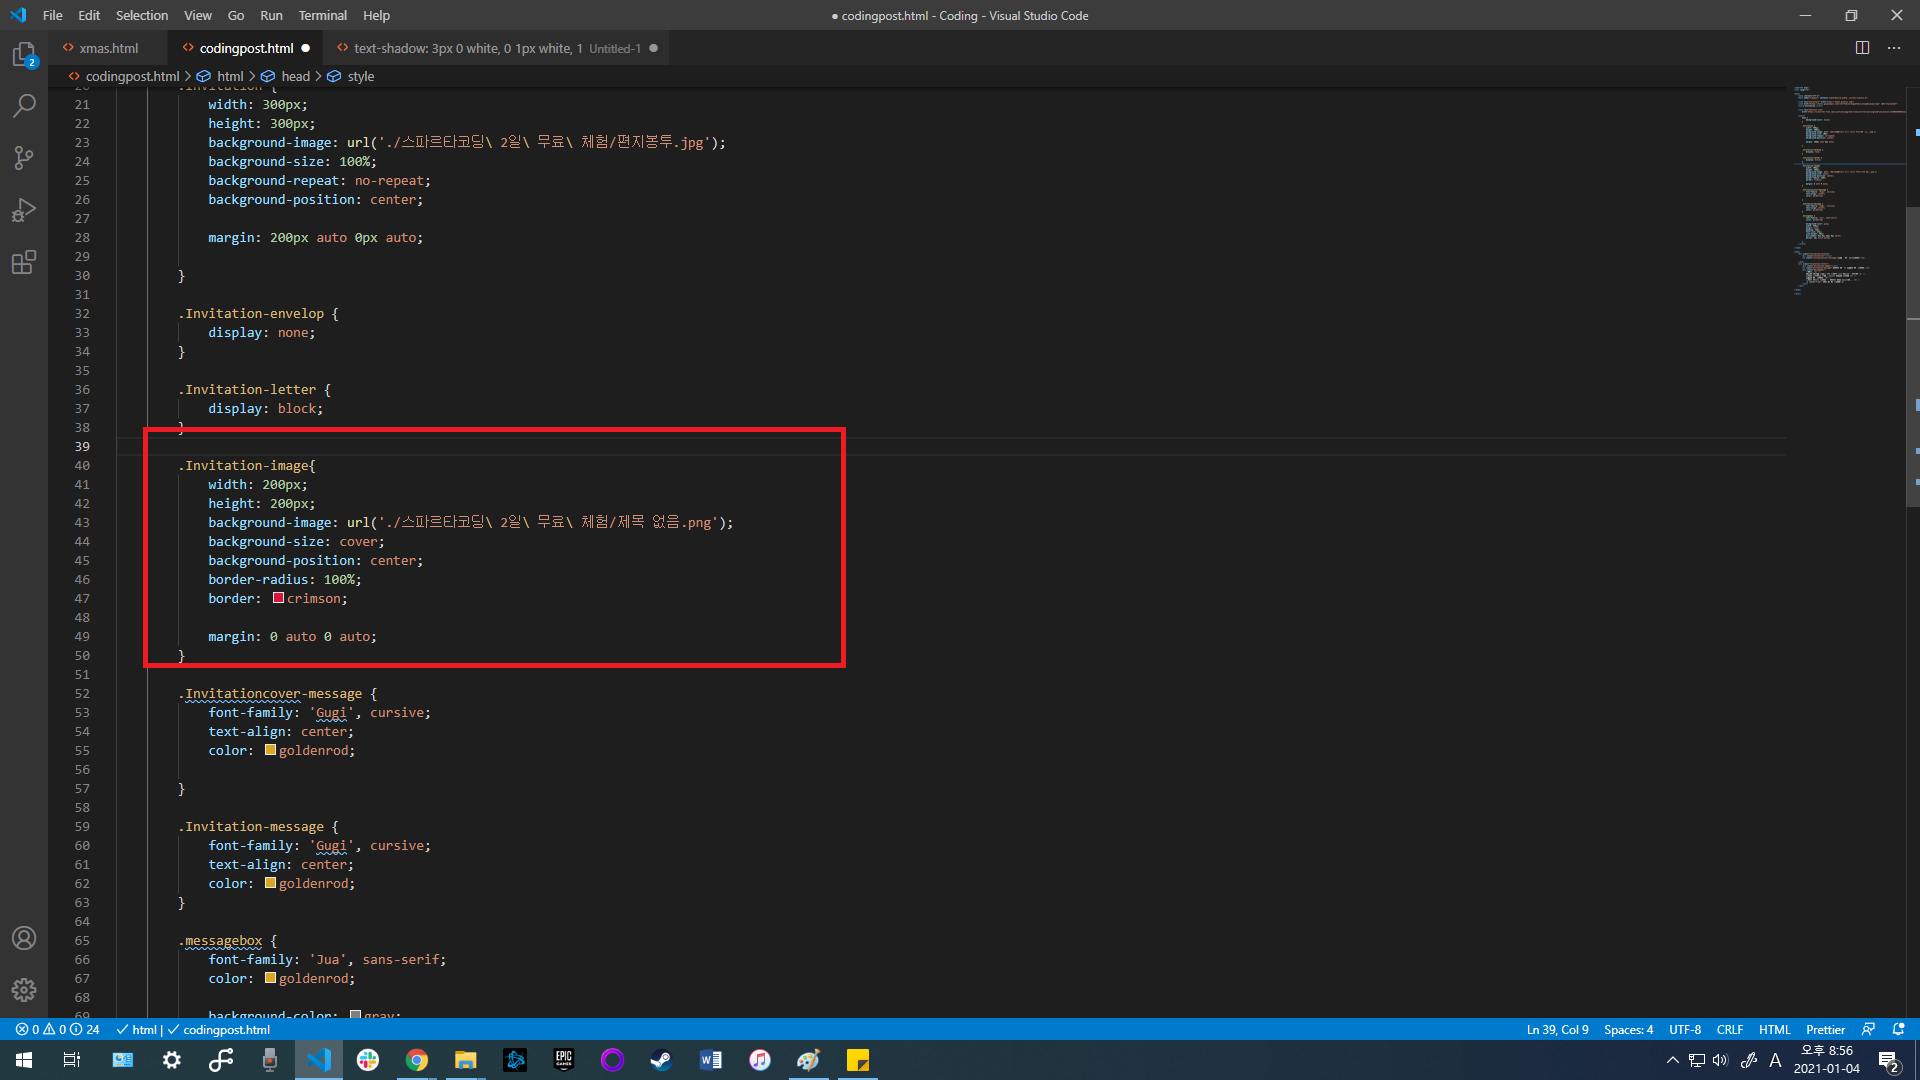The height and width of the screenshot is (1080, 1920).
Task: Click the notifications bell in status bar
Action: click(1898, 1029)
